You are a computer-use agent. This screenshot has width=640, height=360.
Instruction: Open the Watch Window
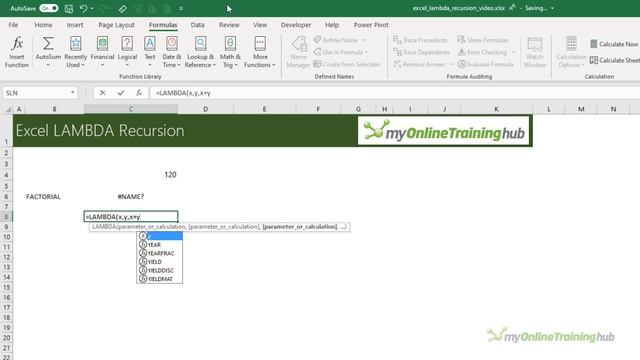pyautogui.click(x=535, y=51)
